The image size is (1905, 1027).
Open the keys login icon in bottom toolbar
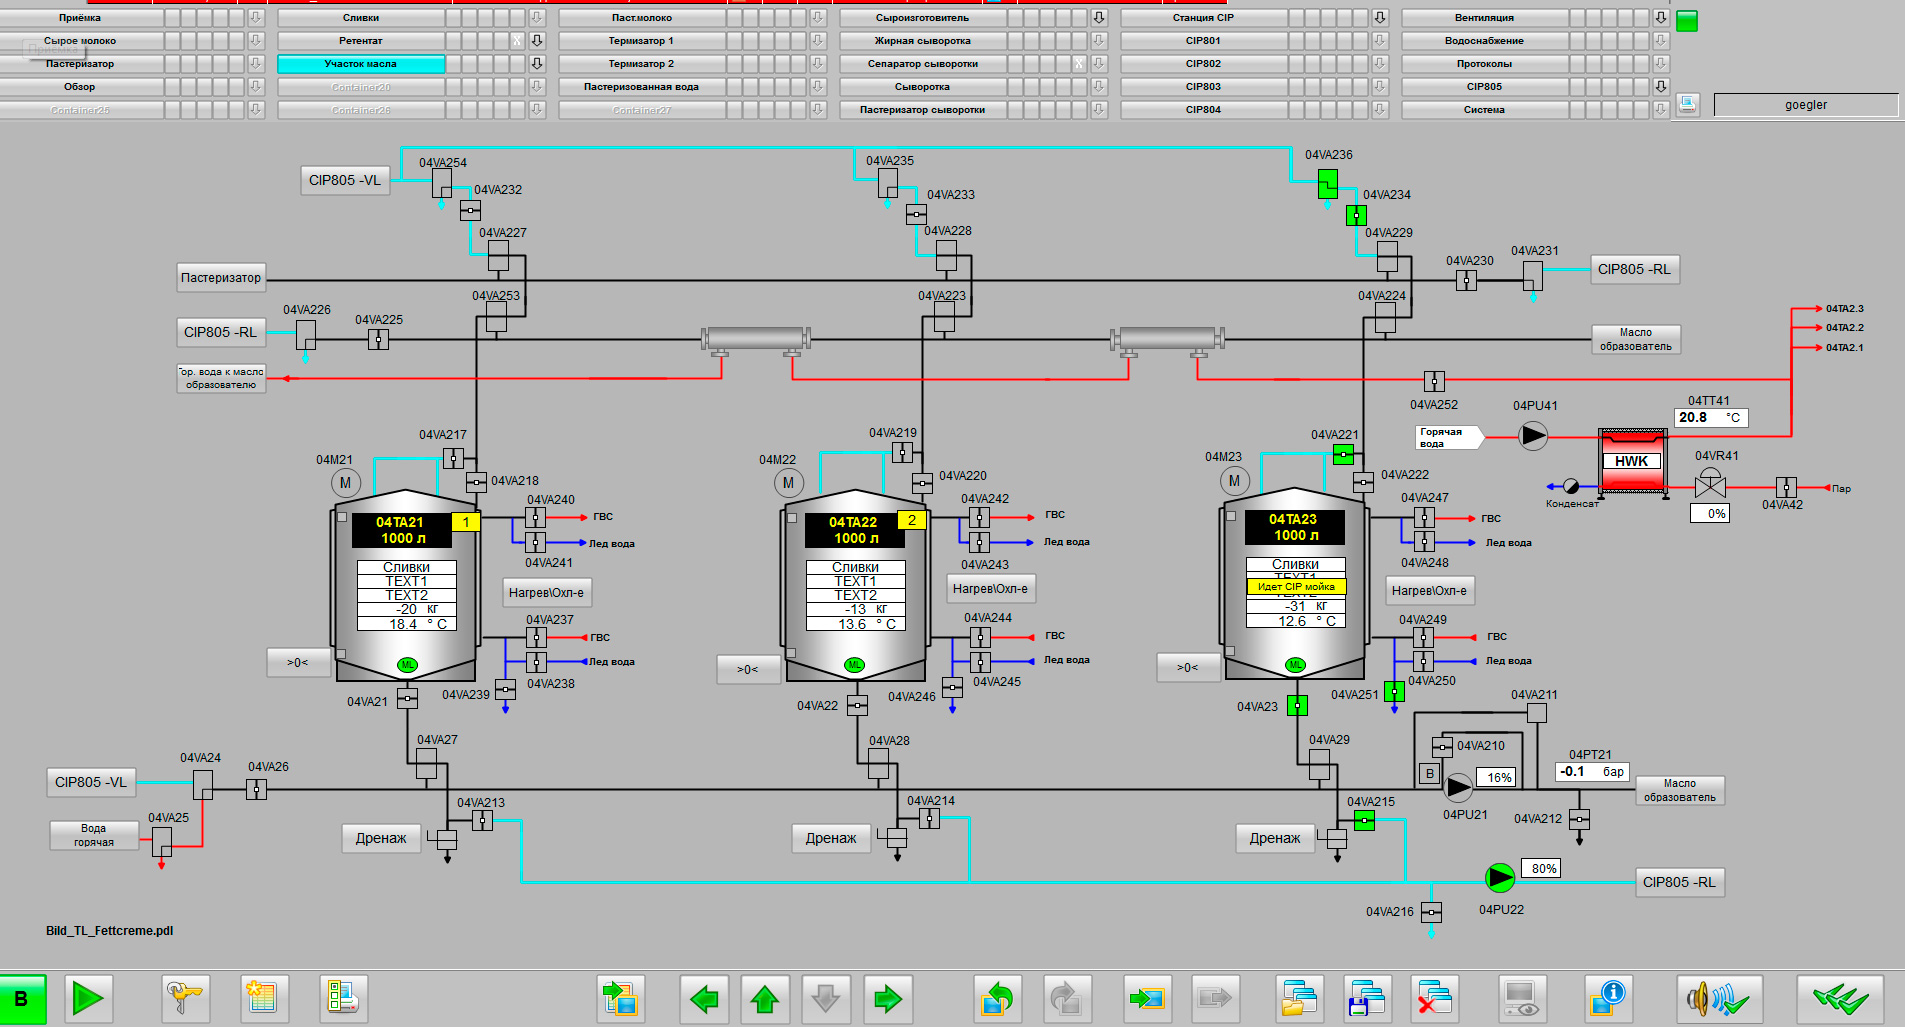[x=186, y=998]
